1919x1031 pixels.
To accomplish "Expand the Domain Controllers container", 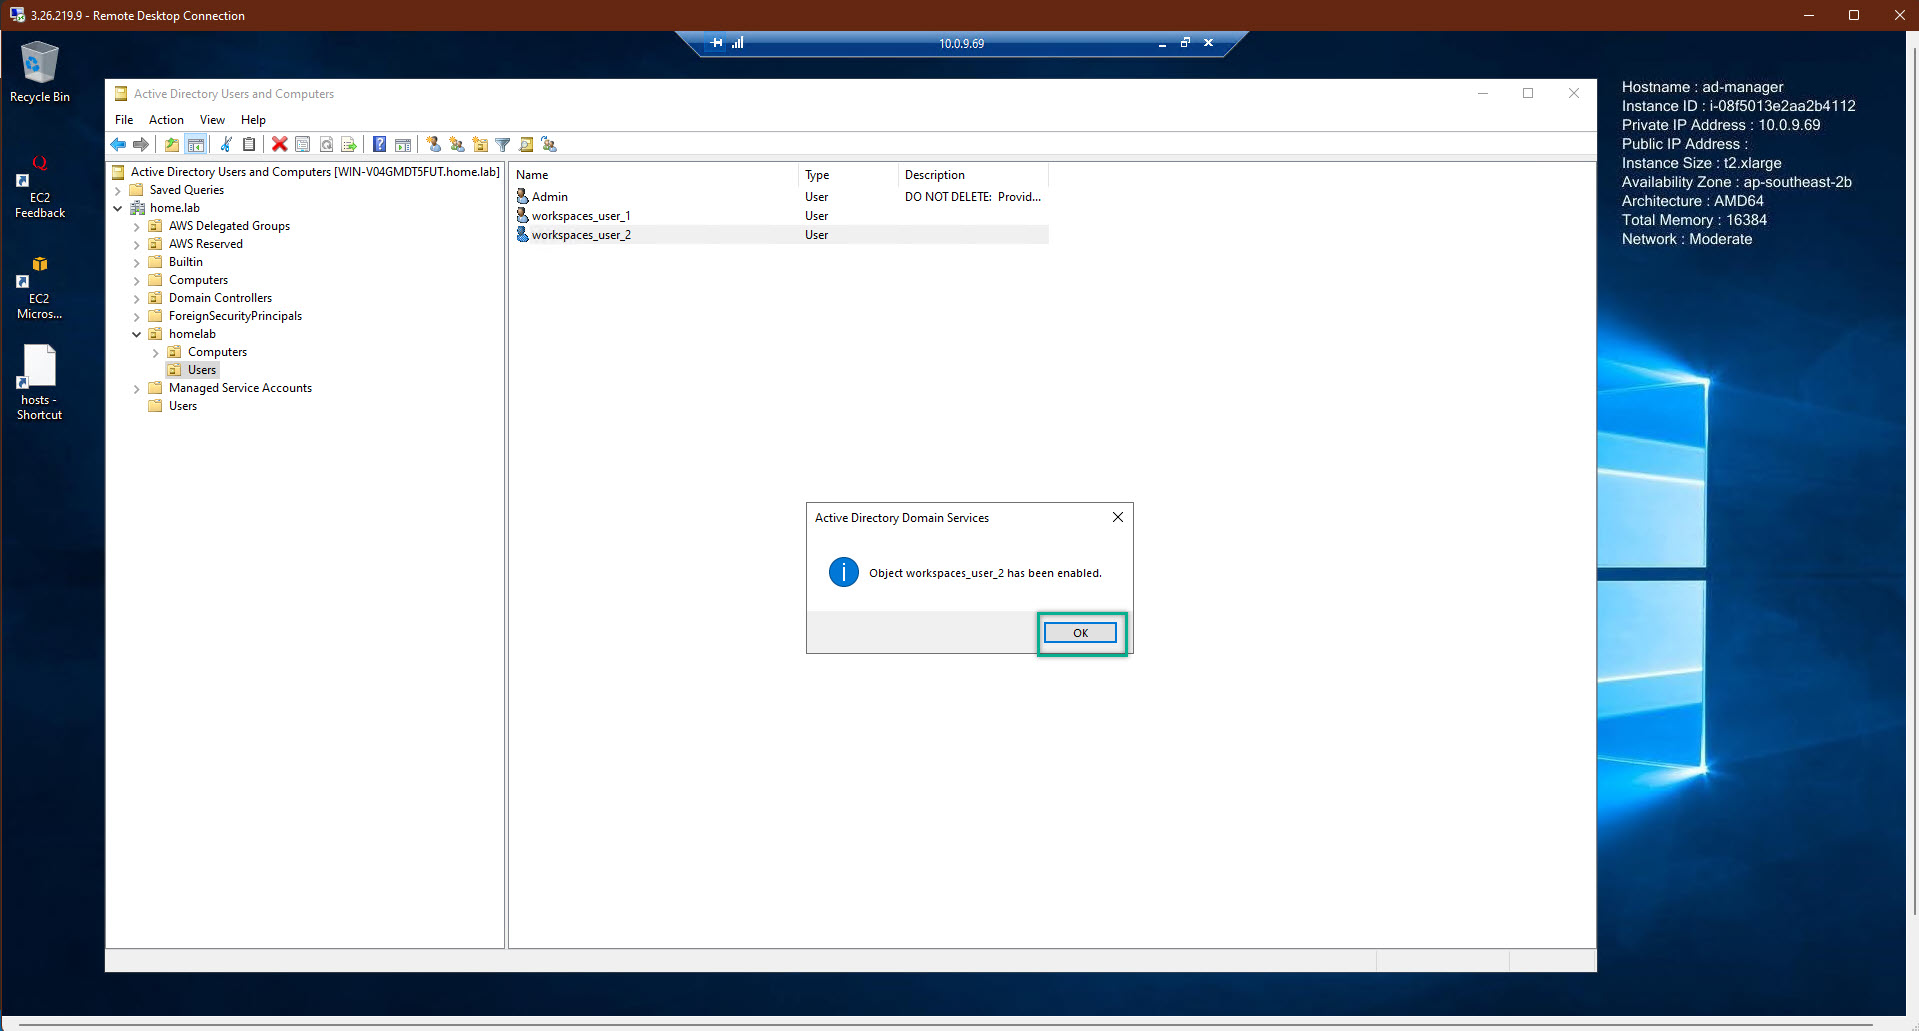I will pyautogui.click(x=137, y=298).
